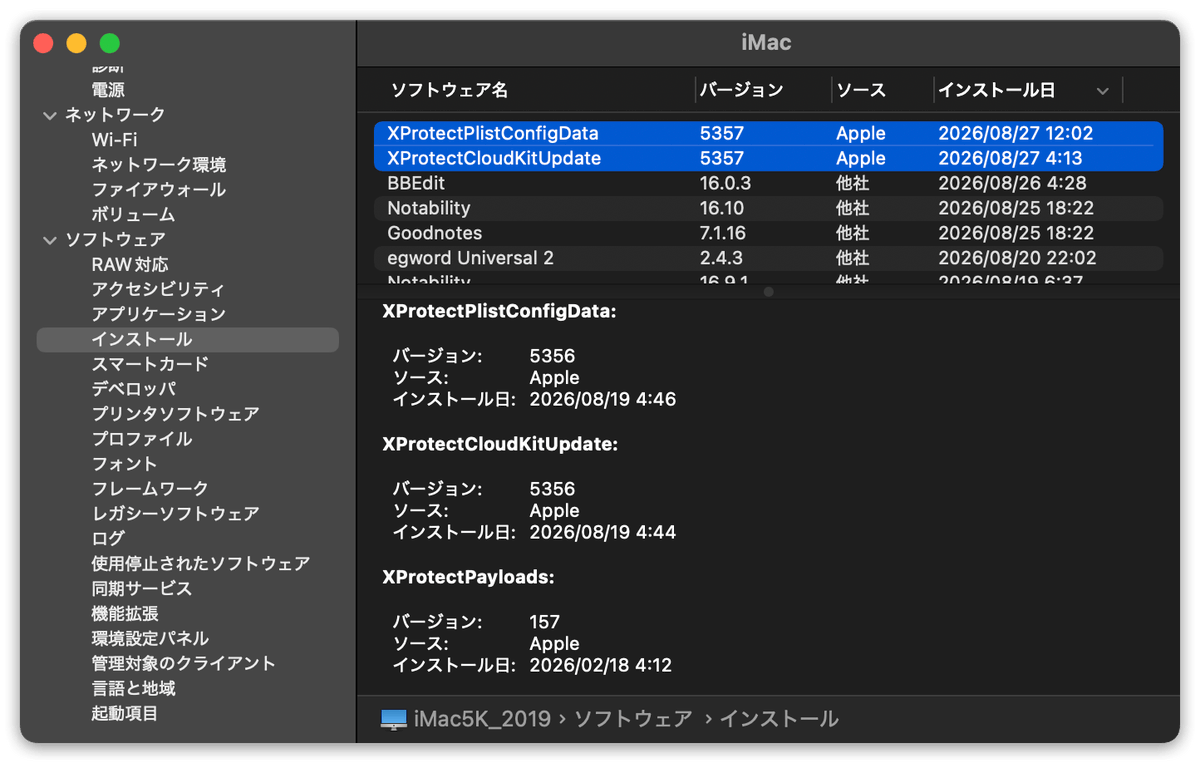
Task: Select ボリューム in the sidebar
Action: [133, 215]
